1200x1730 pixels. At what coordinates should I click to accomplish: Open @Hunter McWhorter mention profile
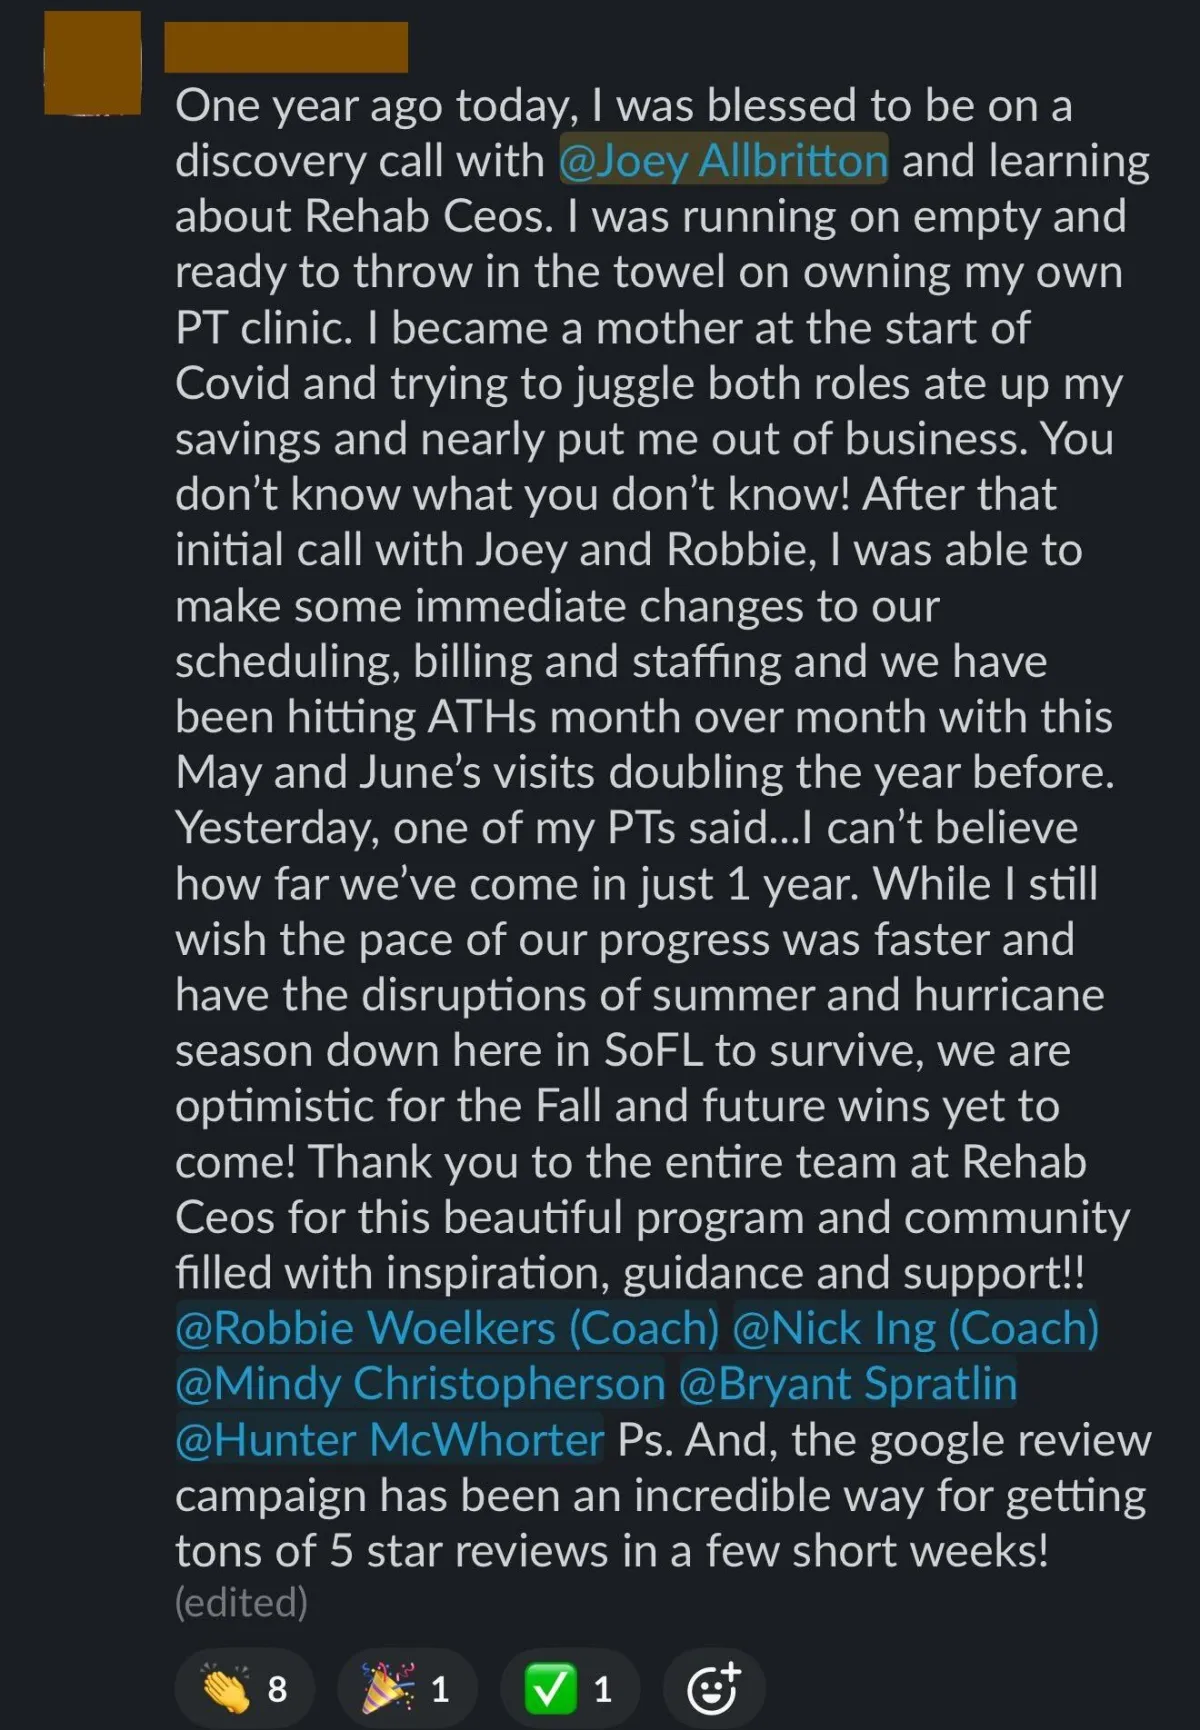[x=390, y=1439]
